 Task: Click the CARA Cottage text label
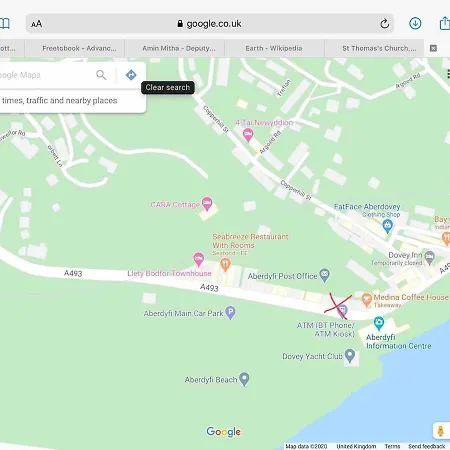coord(175,205)
